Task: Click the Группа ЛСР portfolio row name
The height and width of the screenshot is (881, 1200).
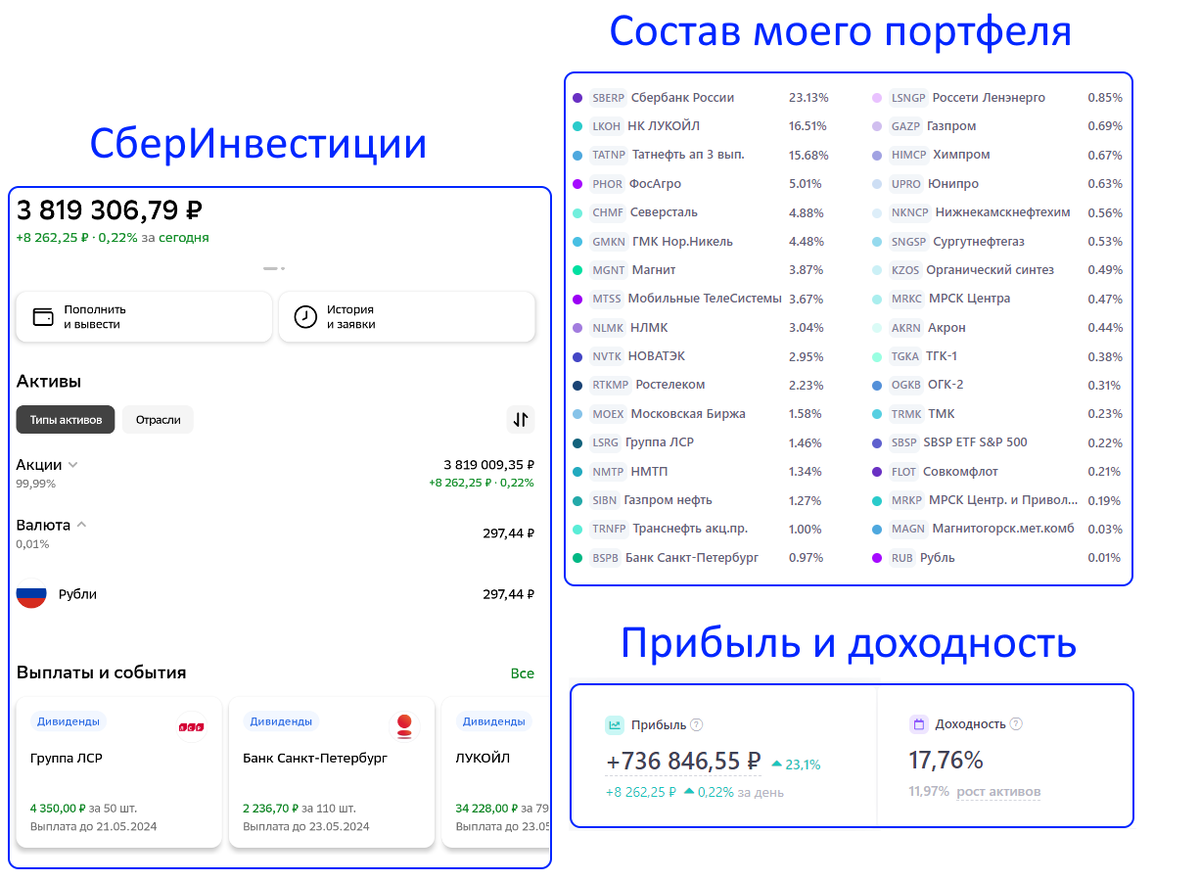Action: tap(661, 443)
